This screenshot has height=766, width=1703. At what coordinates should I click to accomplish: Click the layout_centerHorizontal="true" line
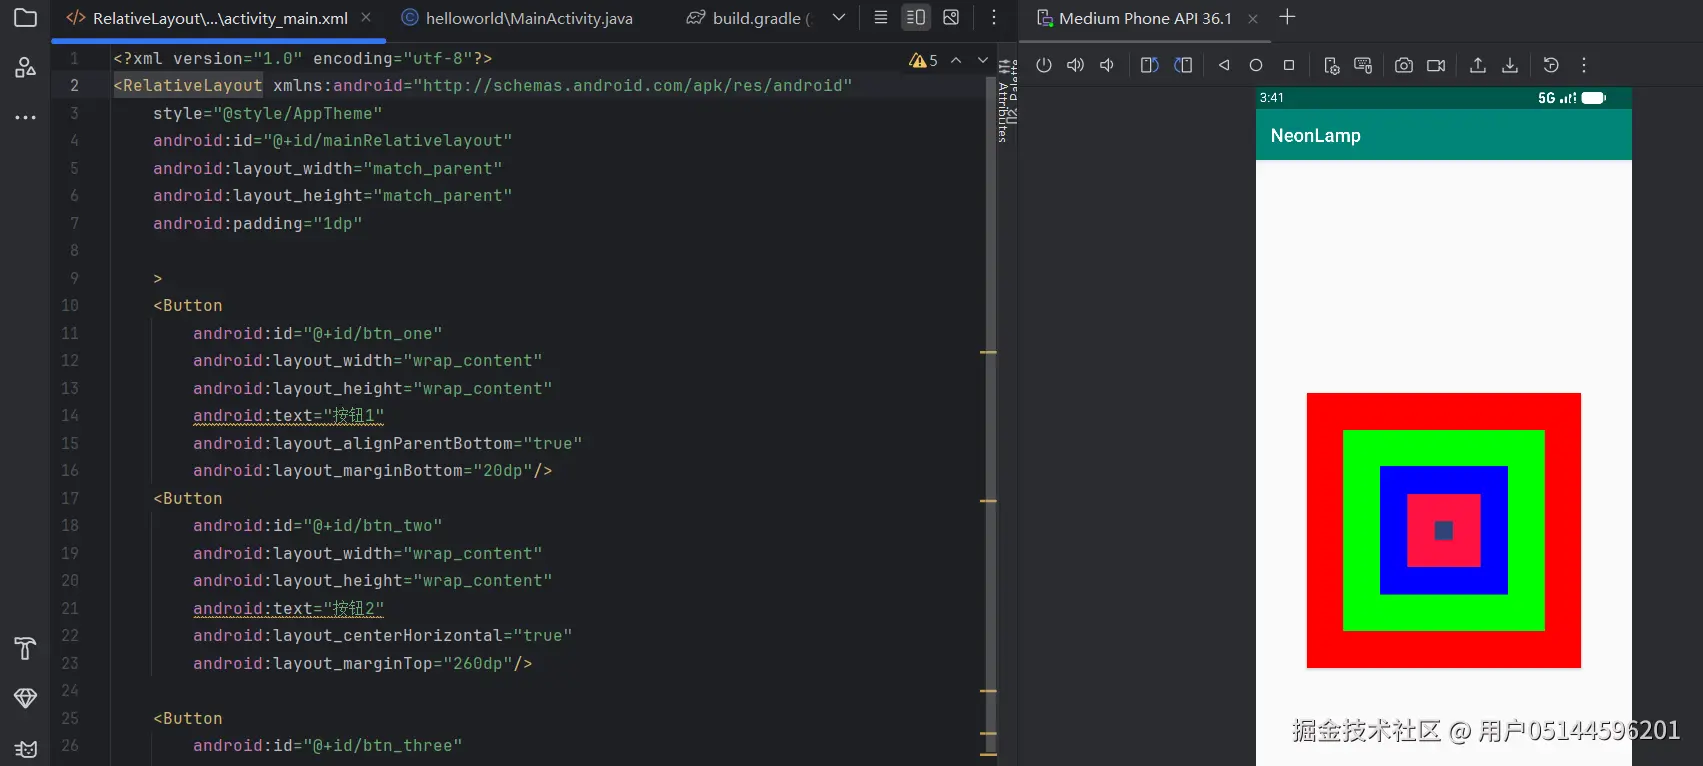click(x=382, y=635)
